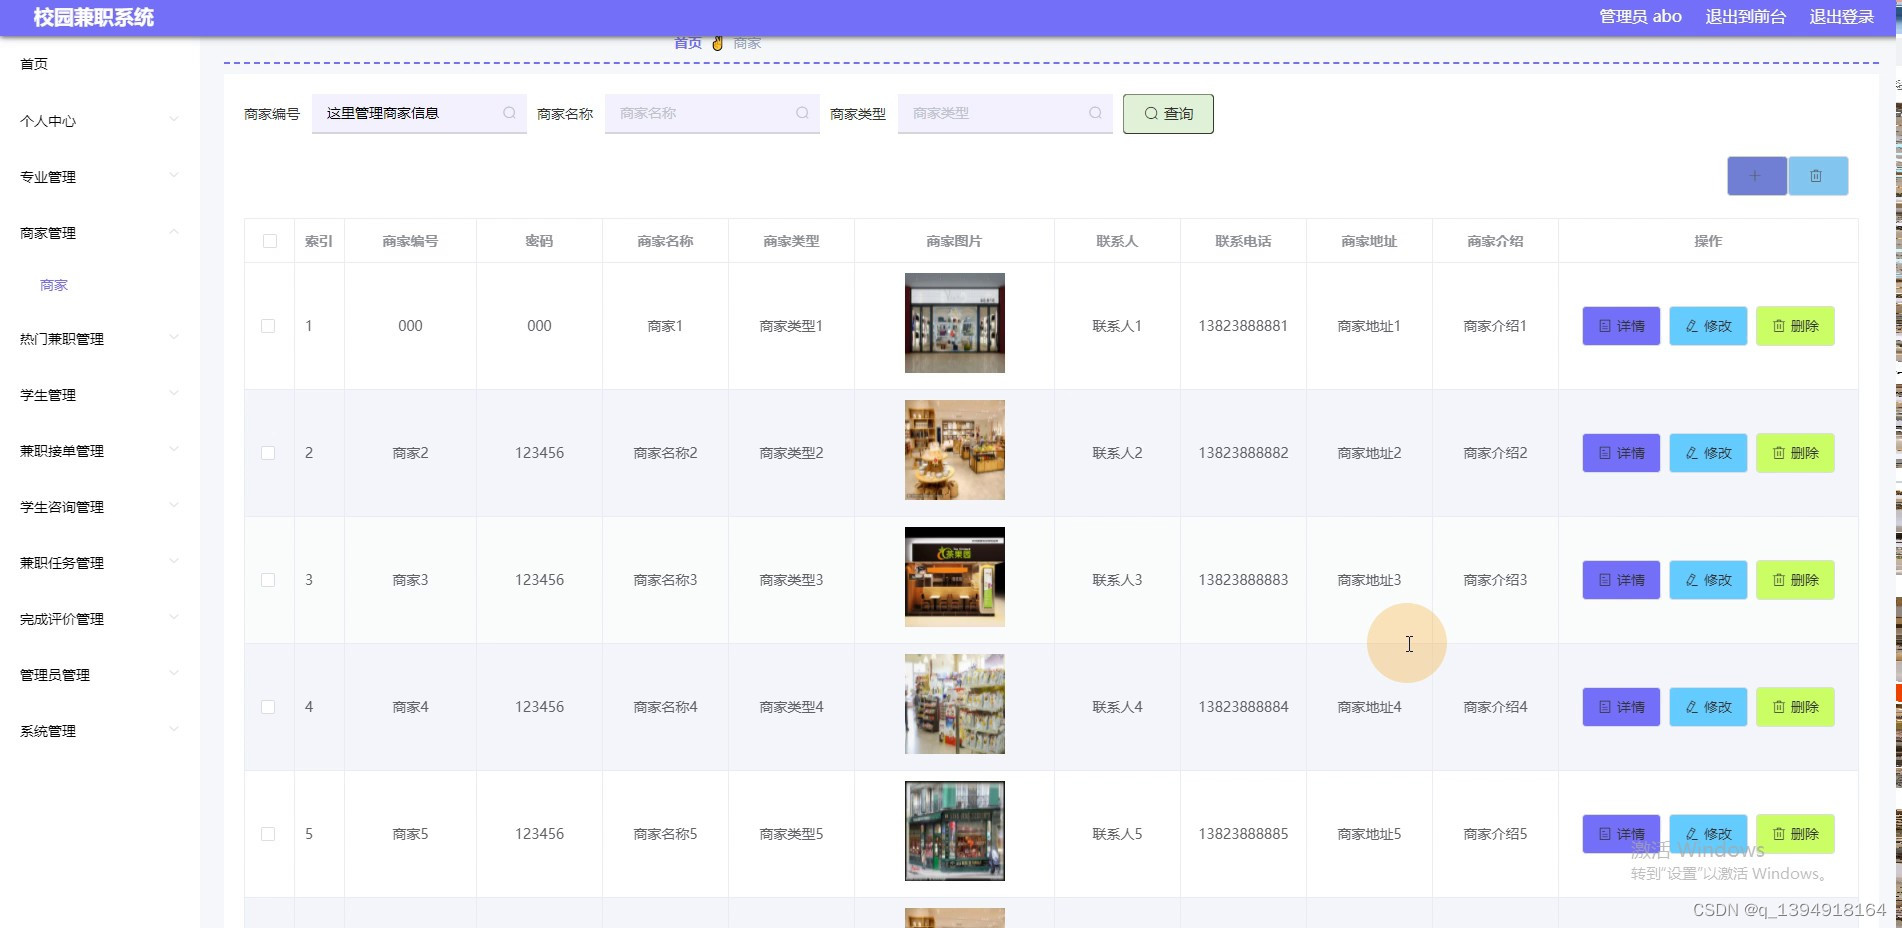The image size is (1902, 928).
Task: Click 删除 on 商家名称3 row
Action: [1795, 580]
